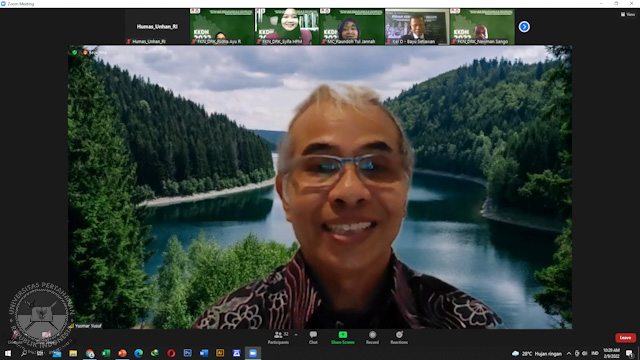640x360 pixels.
Task: Open the Reactions menu
Action: [399, 338]
